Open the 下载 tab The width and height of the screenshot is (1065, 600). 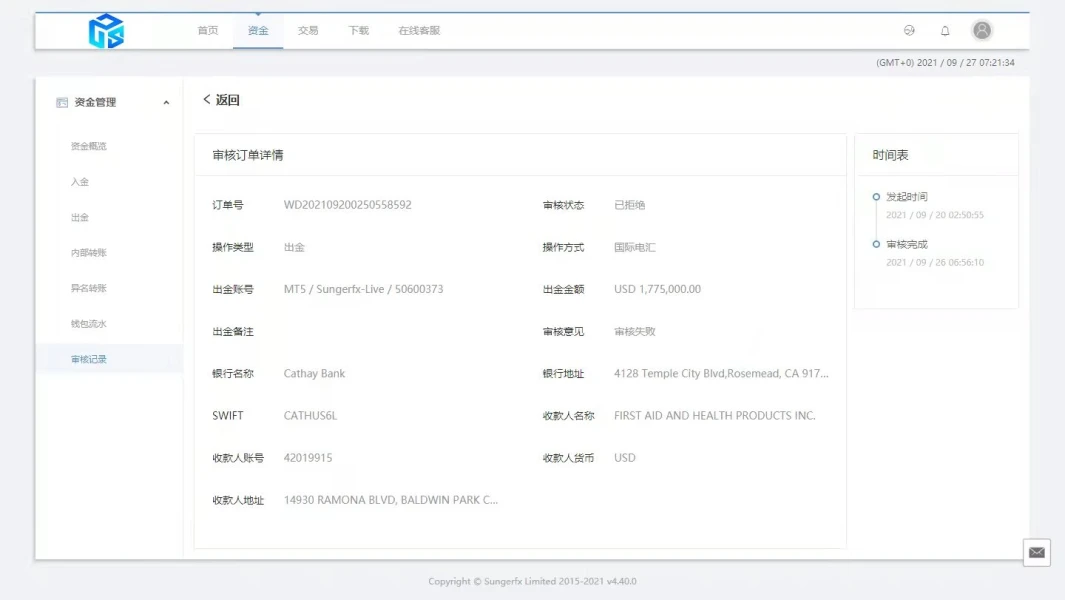click(358, 31)
